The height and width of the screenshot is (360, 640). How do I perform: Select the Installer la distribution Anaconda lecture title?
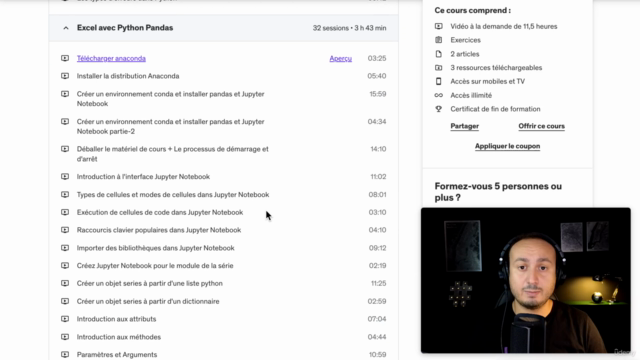128,76
